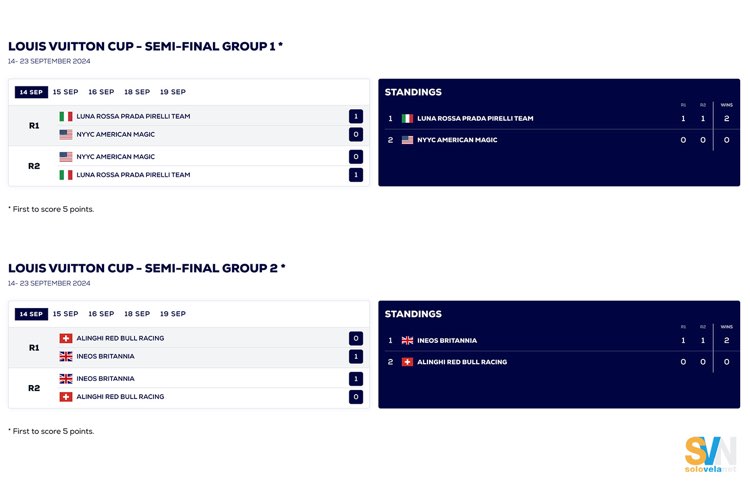Click Luna Rossa score box in Group 1 R1
Image resolution: width=750 pixels, height=487 pixels.
tap(356, 117)
